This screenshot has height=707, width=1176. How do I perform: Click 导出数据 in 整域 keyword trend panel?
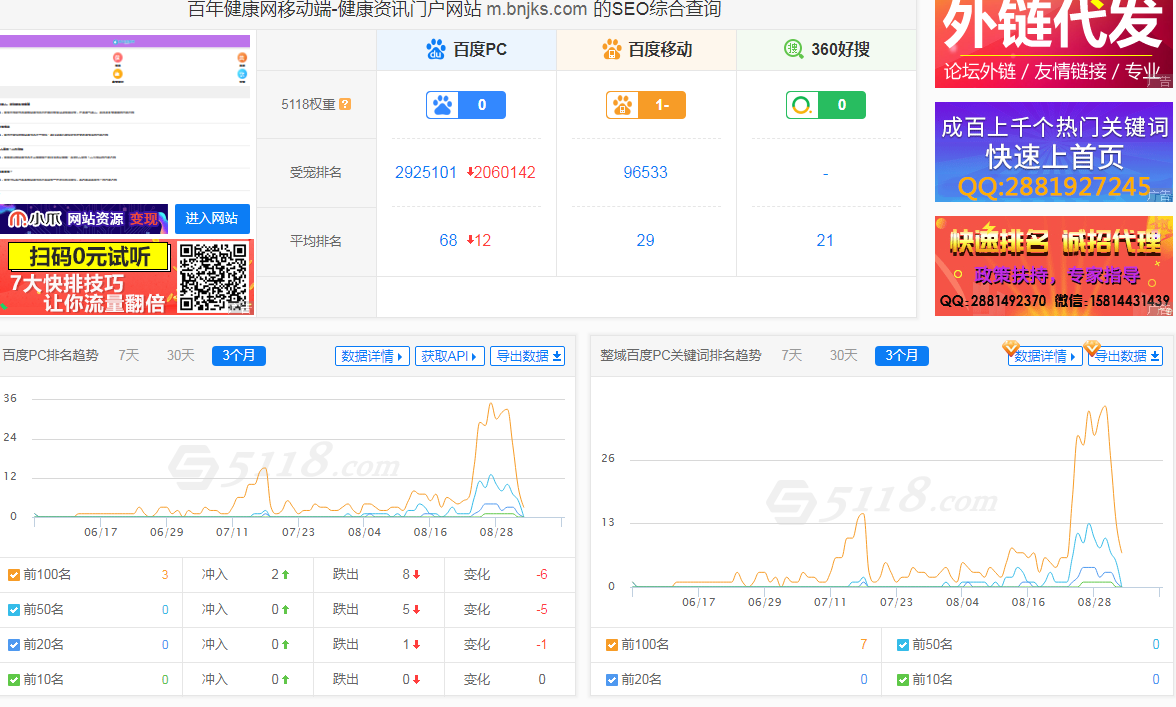tap(1126, 356)
